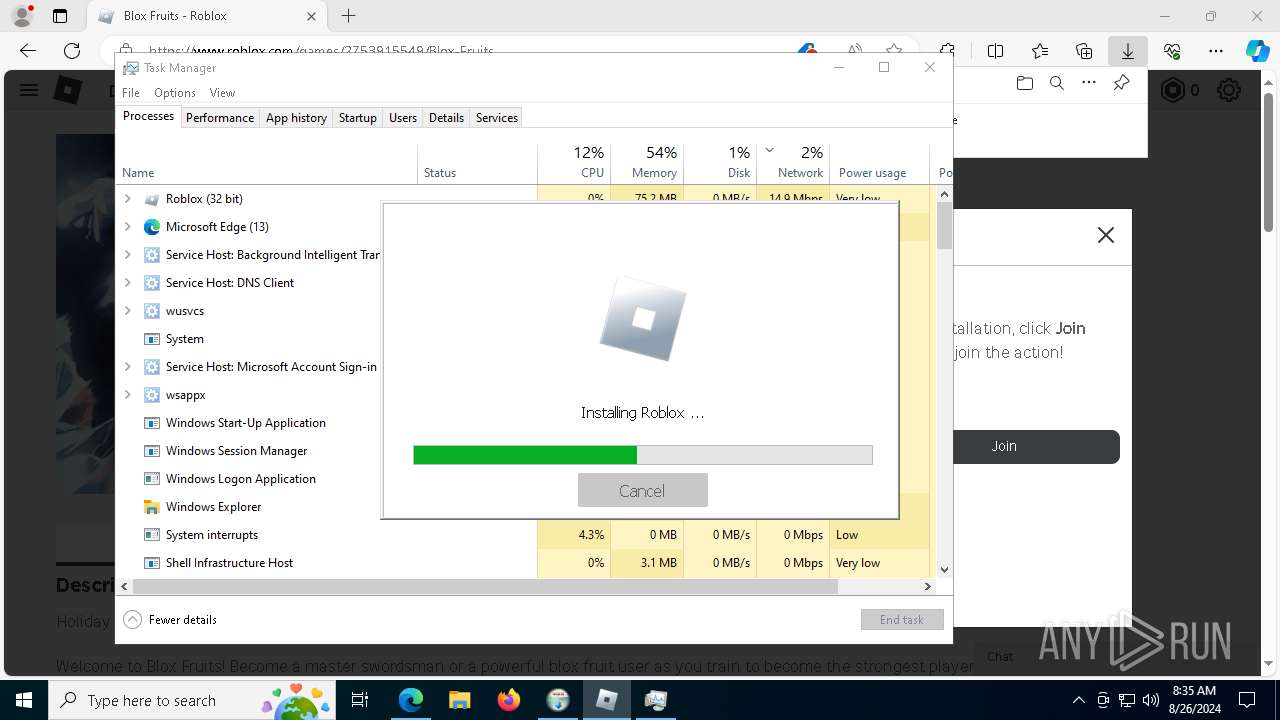Viewport: 1280px width, 720px height.
Task: Collapse Task Manager with Fewer details
Action: [170, 620]
